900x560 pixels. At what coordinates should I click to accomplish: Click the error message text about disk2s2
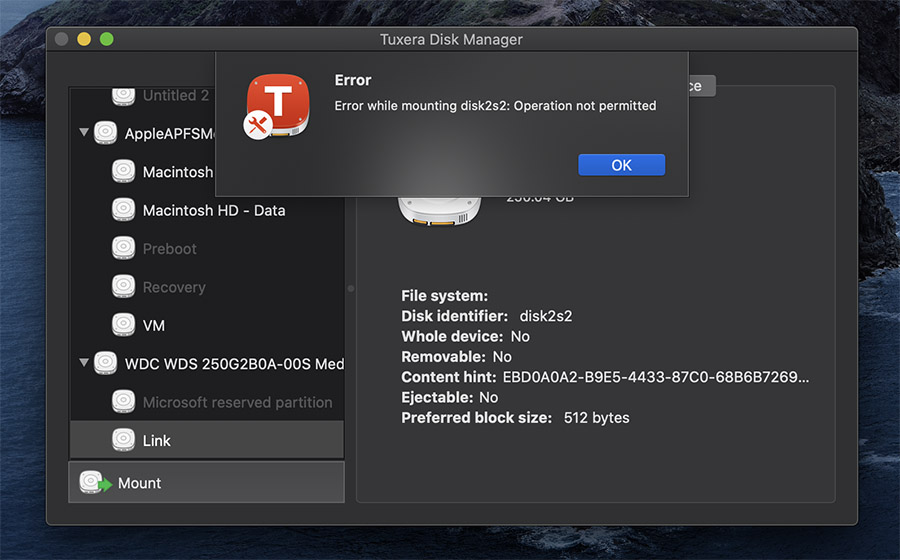click(x=495, y=106)
